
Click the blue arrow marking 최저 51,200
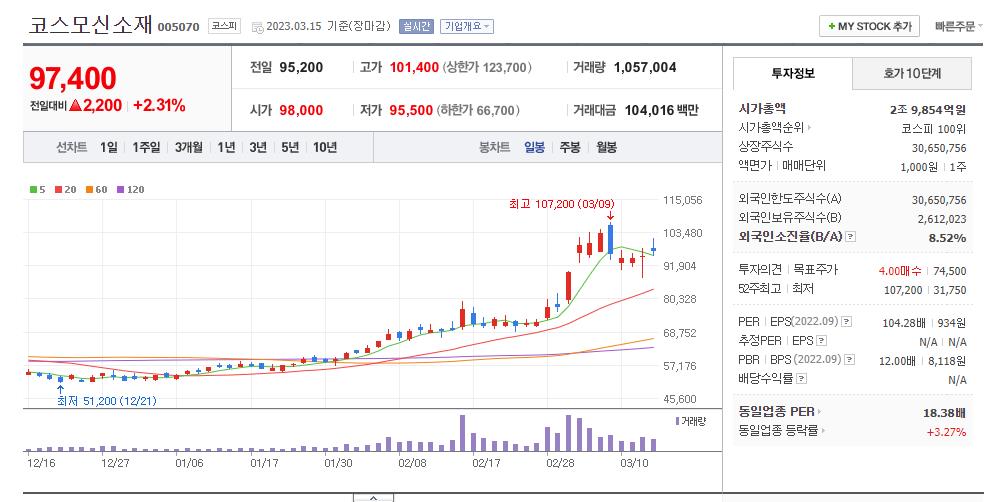[x=60, y=389]
